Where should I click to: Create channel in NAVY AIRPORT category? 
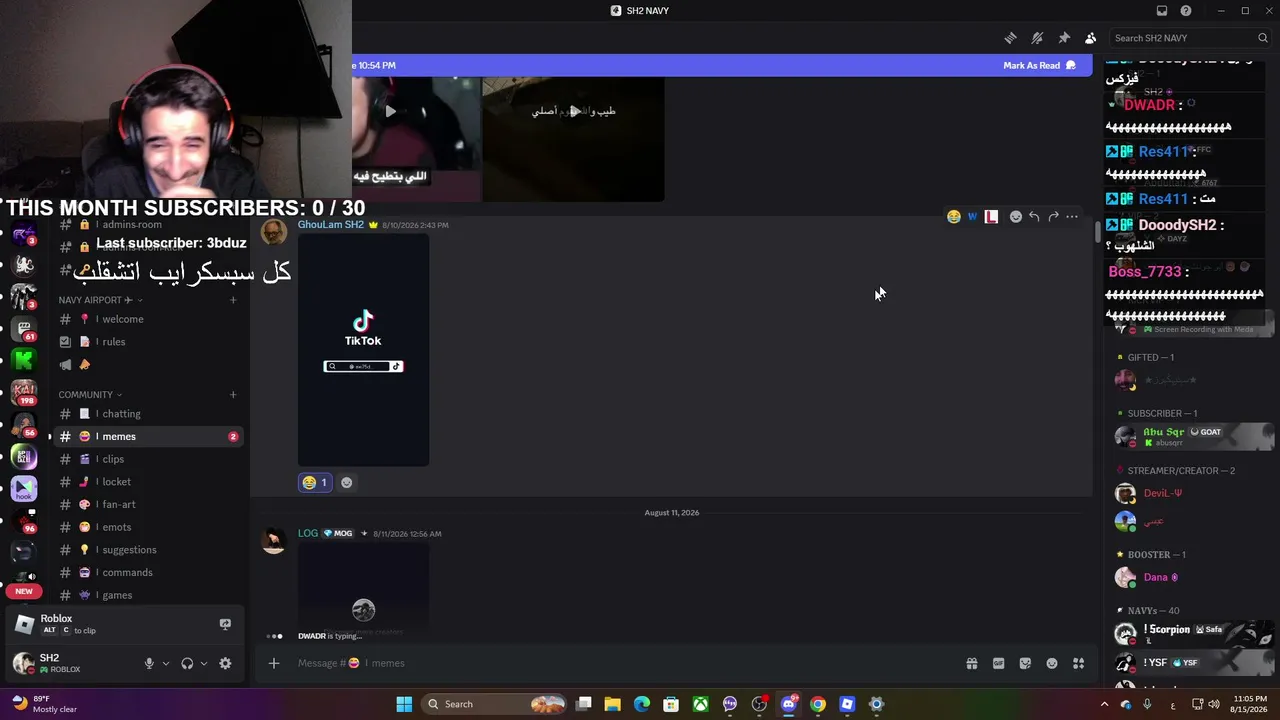point(233,300)
